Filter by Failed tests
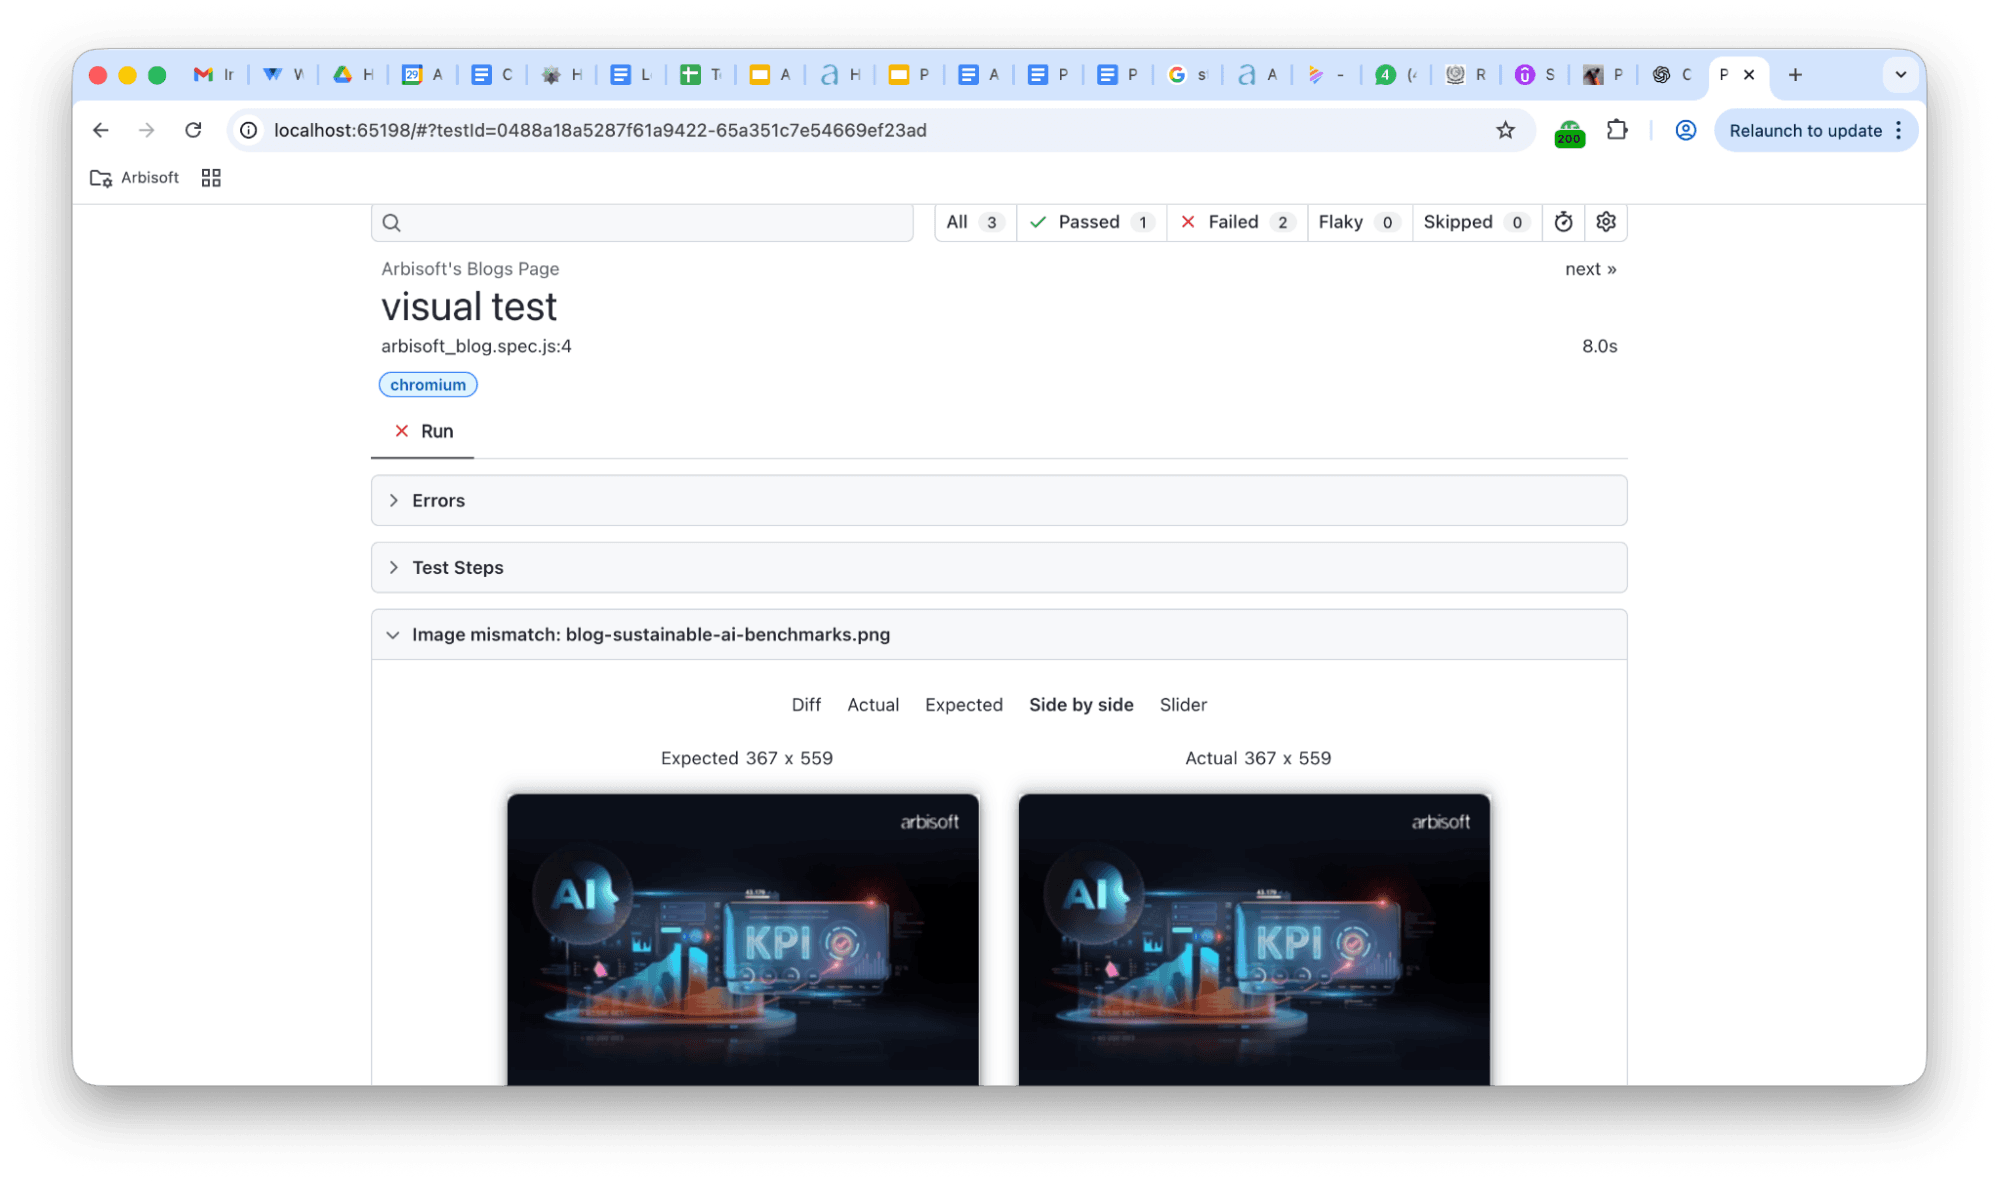The image size is (1999, 1182). 1236,222
